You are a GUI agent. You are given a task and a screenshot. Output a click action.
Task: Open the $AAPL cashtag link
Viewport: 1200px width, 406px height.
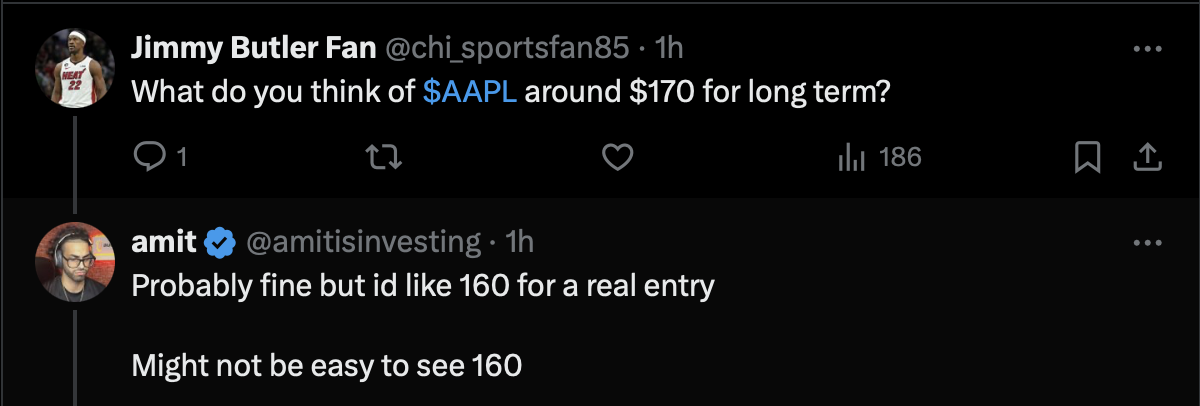tap(469, 93)
